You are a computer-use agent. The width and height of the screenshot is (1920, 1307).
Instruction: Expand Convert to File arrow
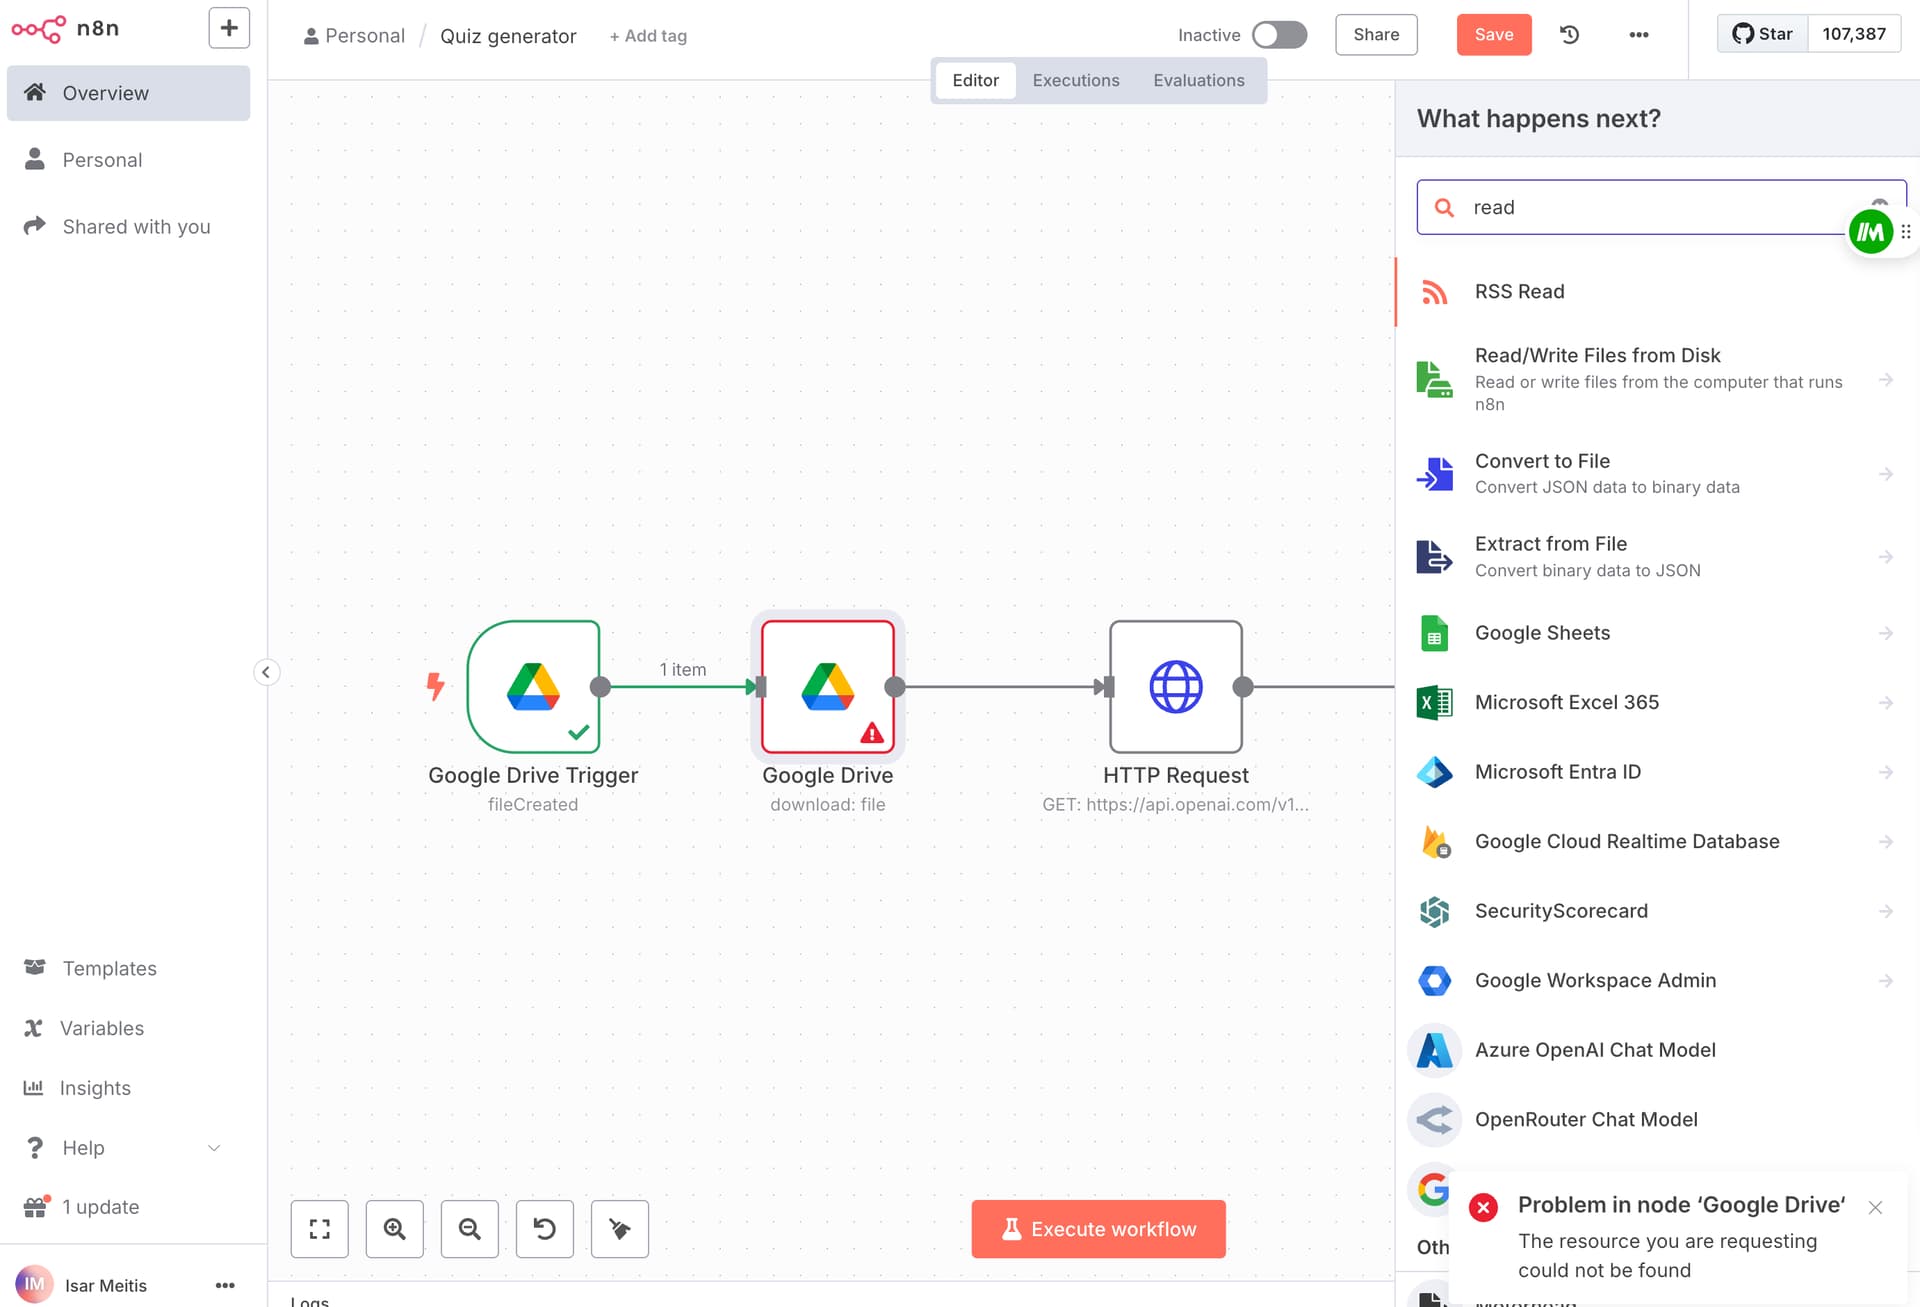tap(1885, 474)
